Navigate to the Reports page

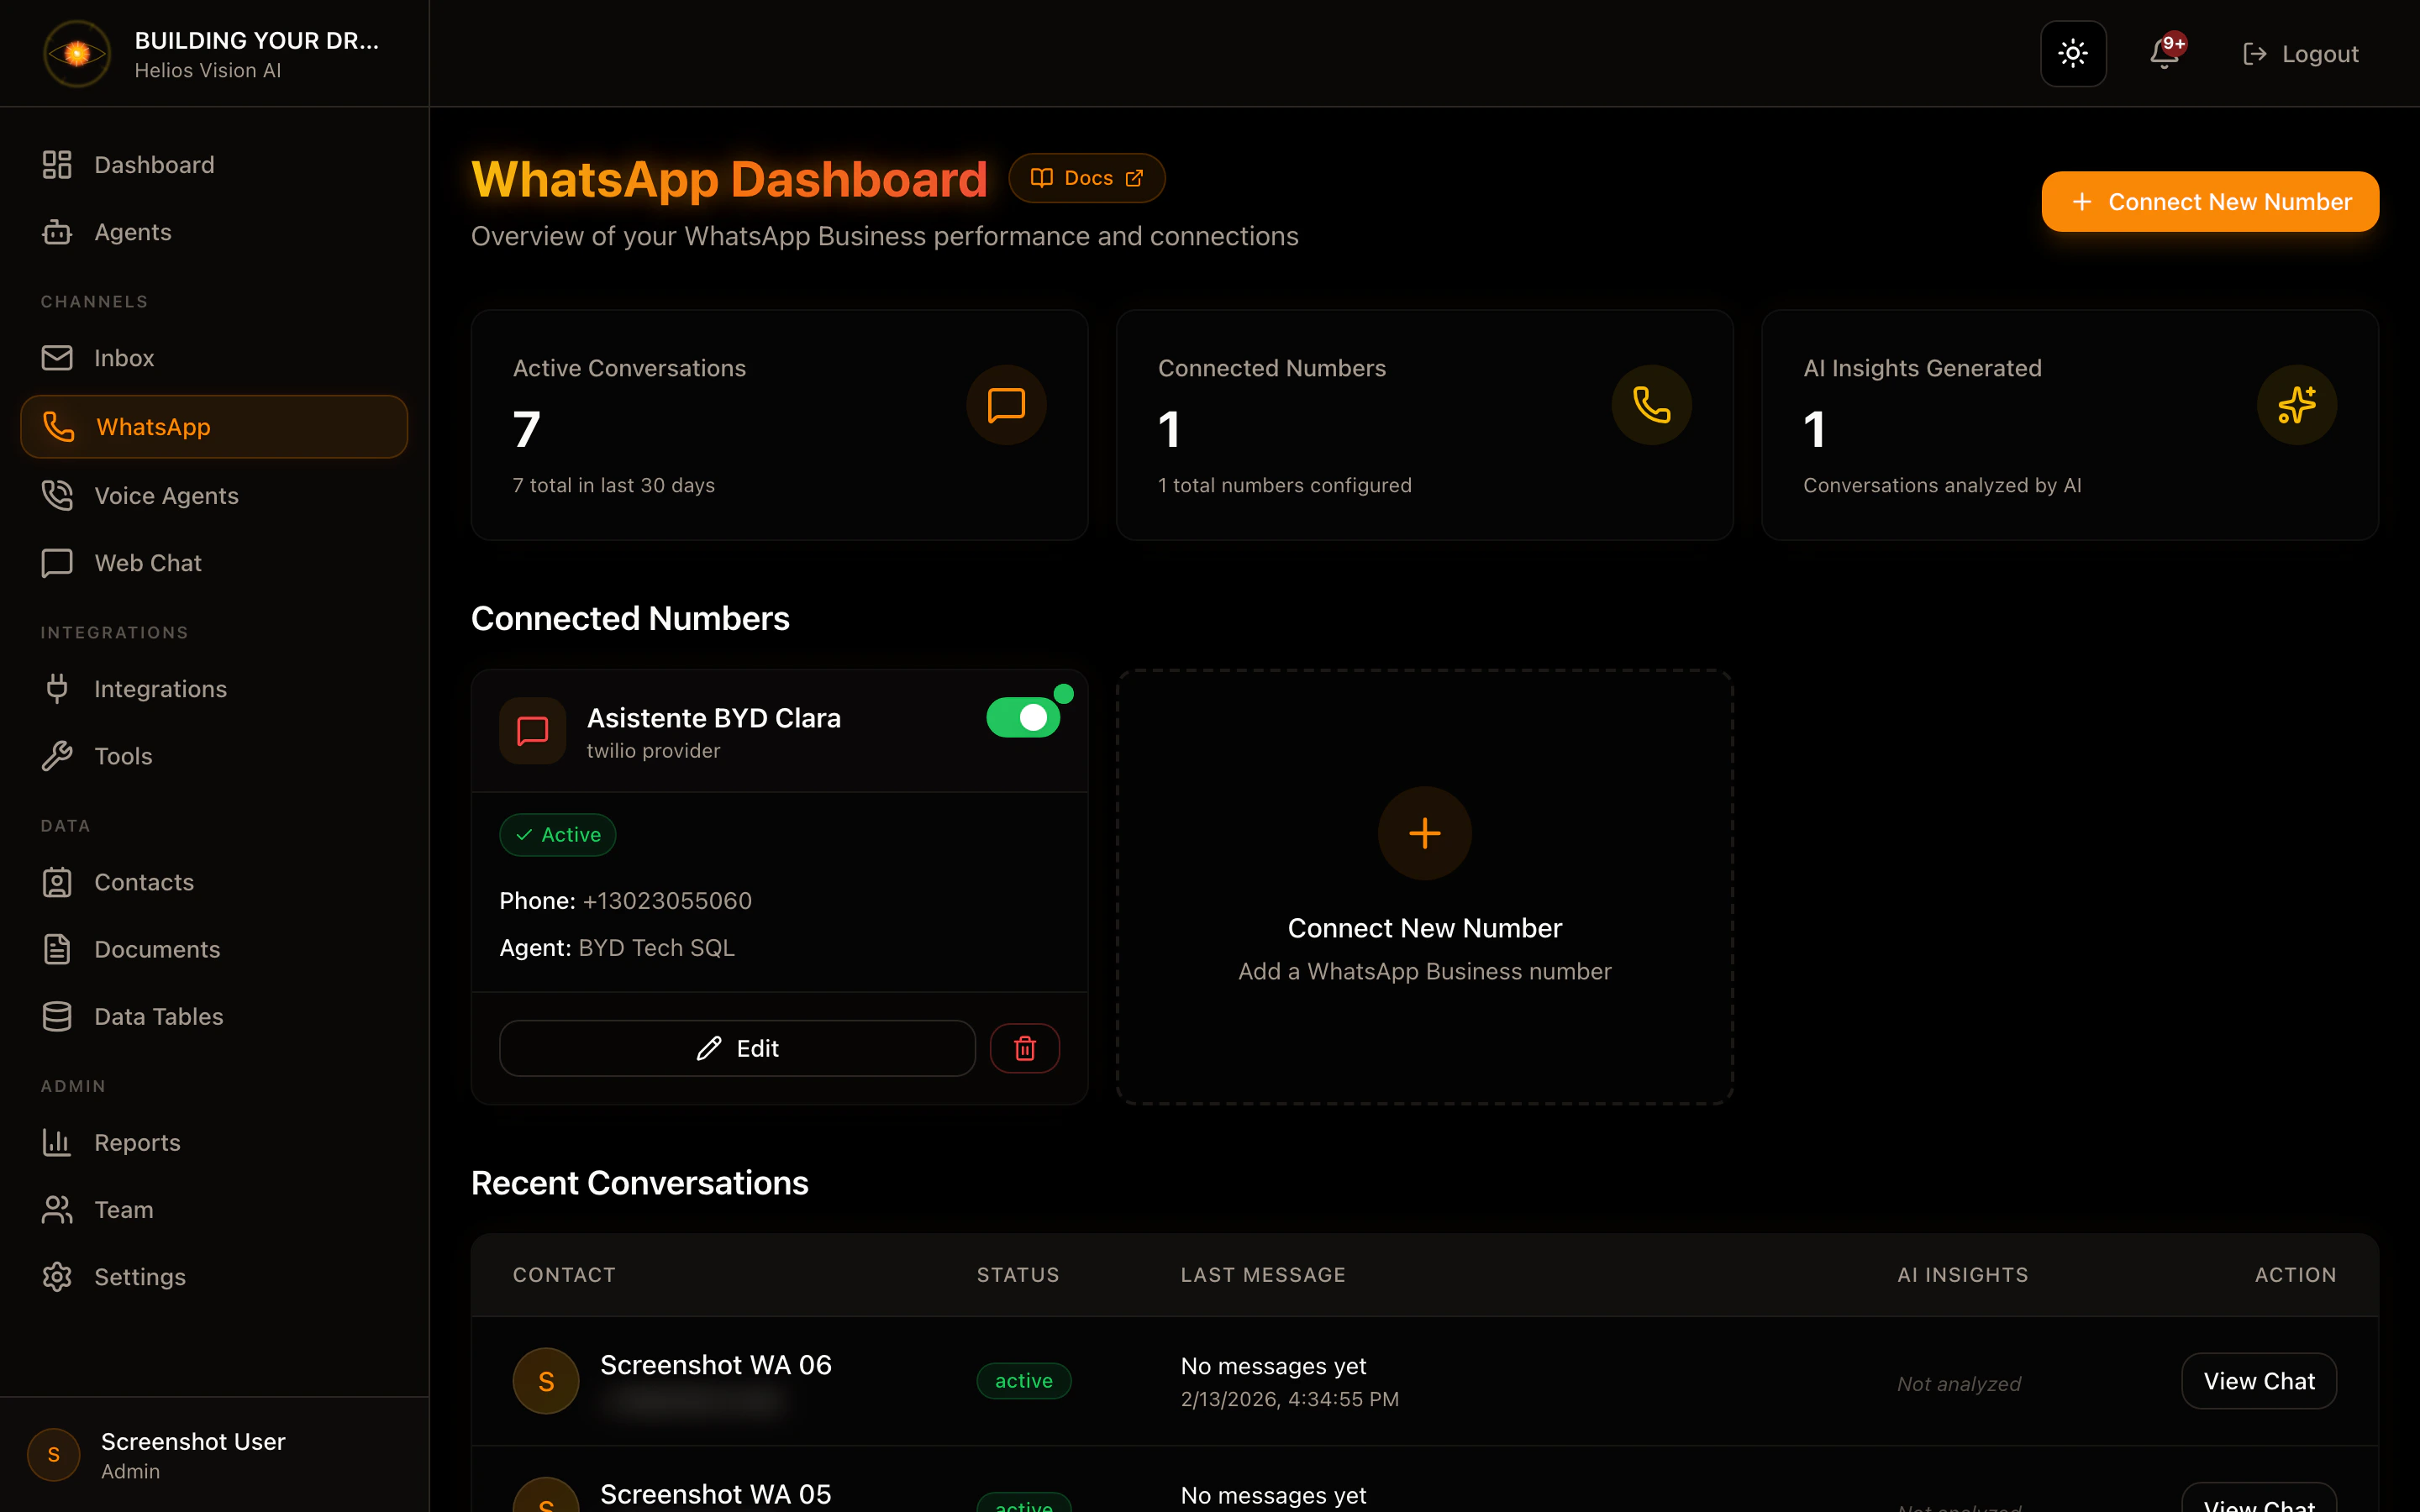click(x=137, y=1142)
